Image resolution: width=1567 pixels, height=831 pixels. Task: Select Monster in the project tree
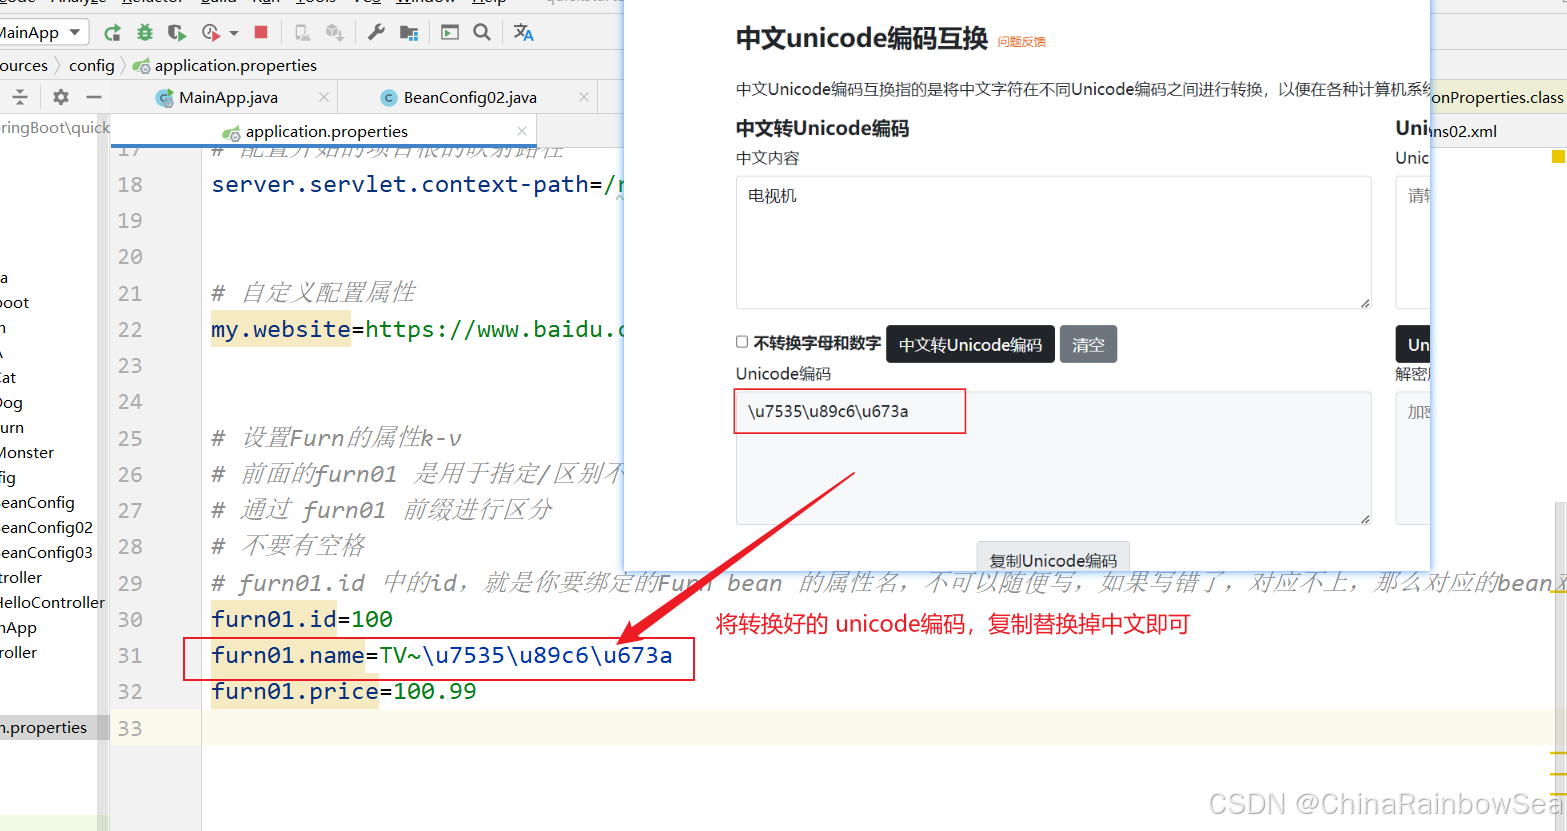[x=27, y=452]
